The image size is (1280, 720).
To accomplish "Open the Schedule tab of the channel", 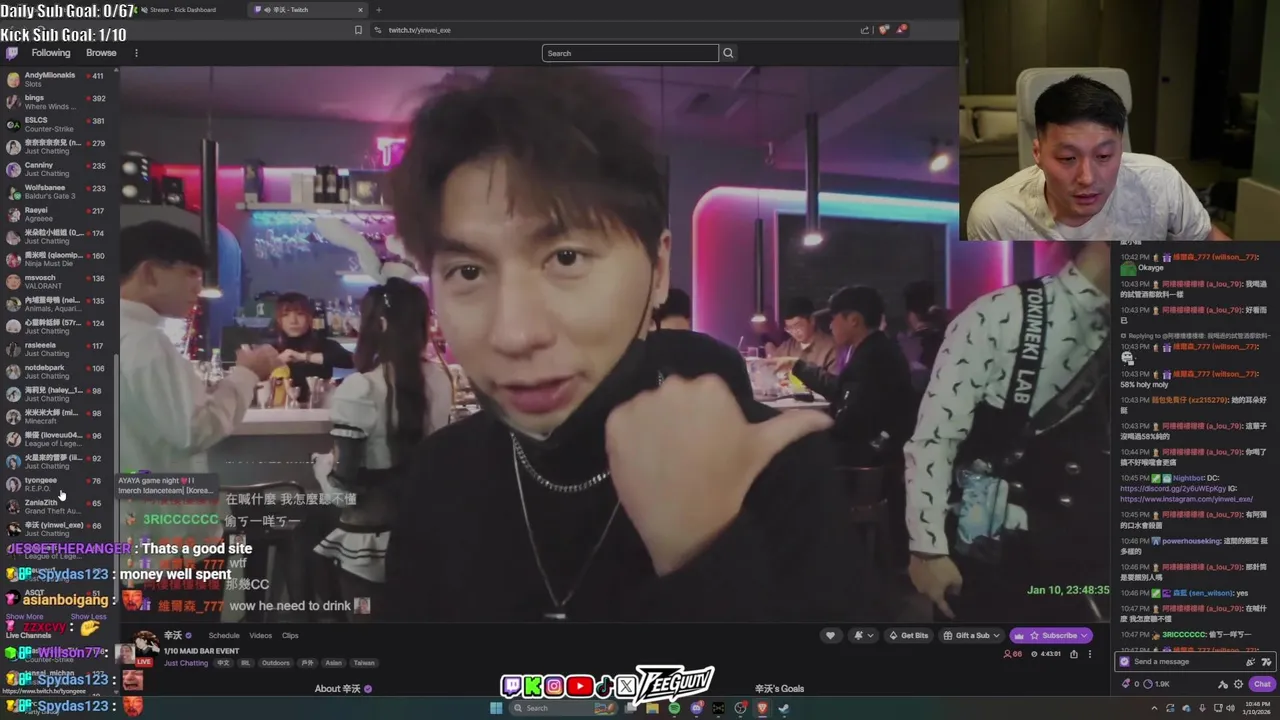I will (x=224, y=635).
